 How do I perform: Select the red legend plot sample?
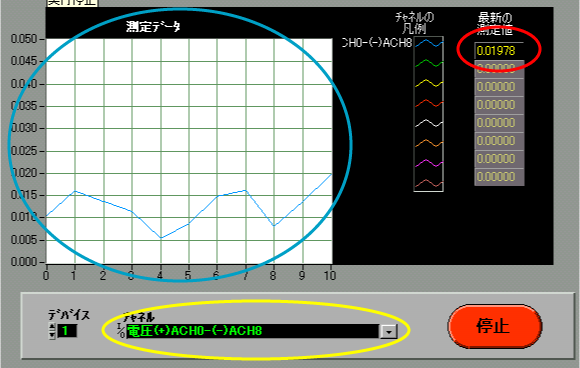(x=428, y=103)
